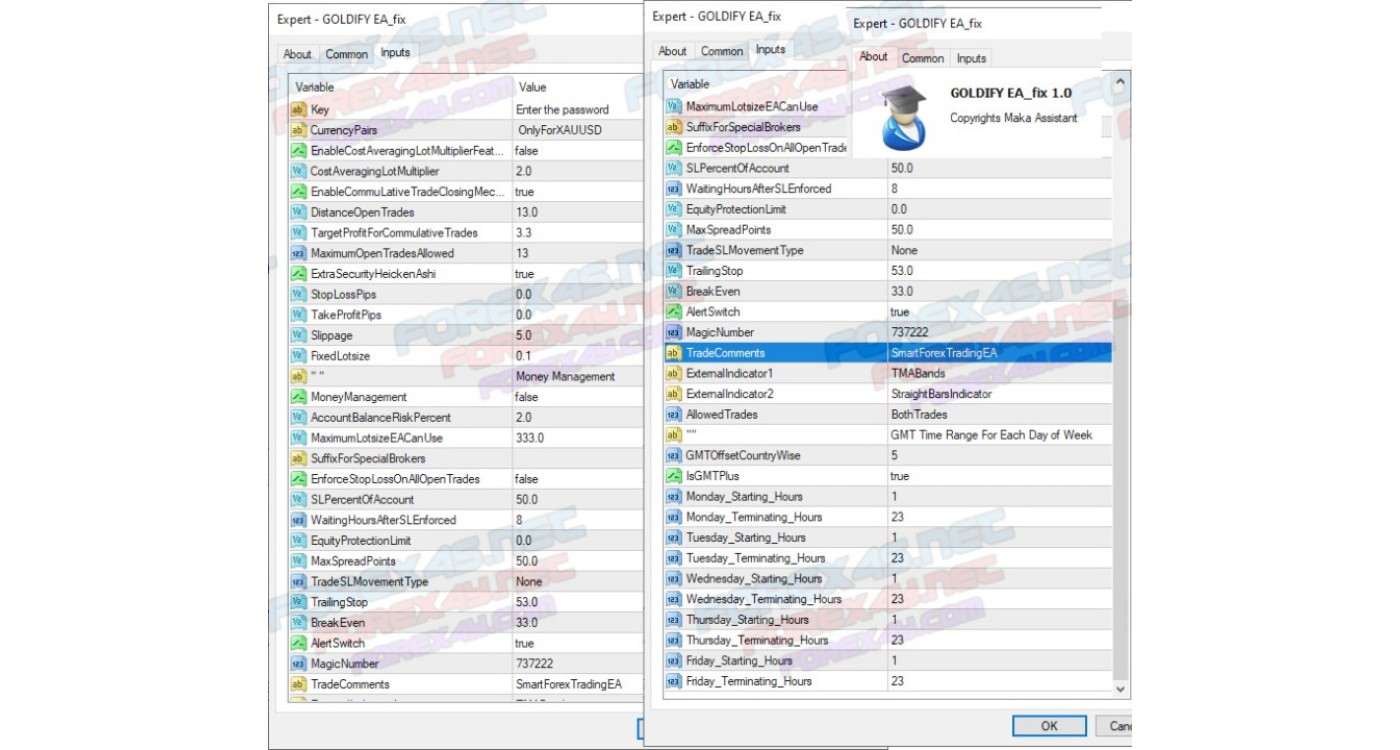Screen dimensions: 1400x750
Task: Click the ExternalIndicator1 string icon
Action: click(673, 373)
